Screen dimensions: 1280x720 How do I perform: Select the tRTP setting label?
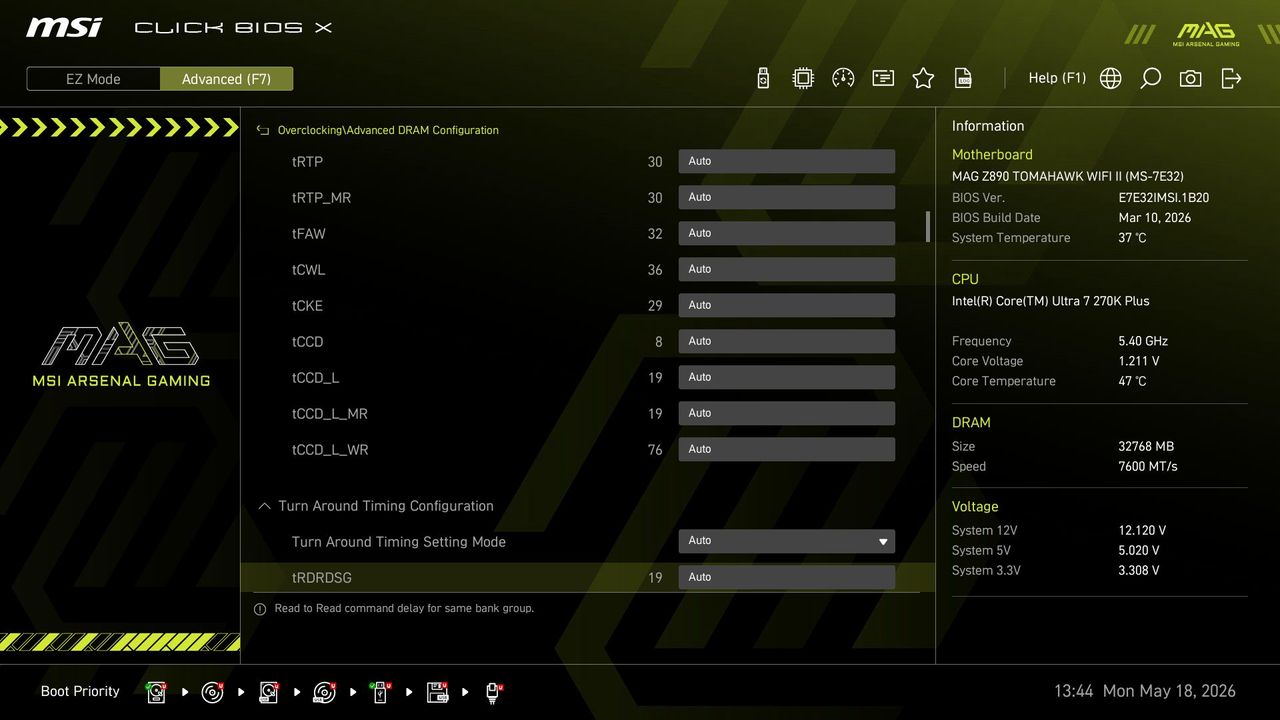(x=307, y=162)
